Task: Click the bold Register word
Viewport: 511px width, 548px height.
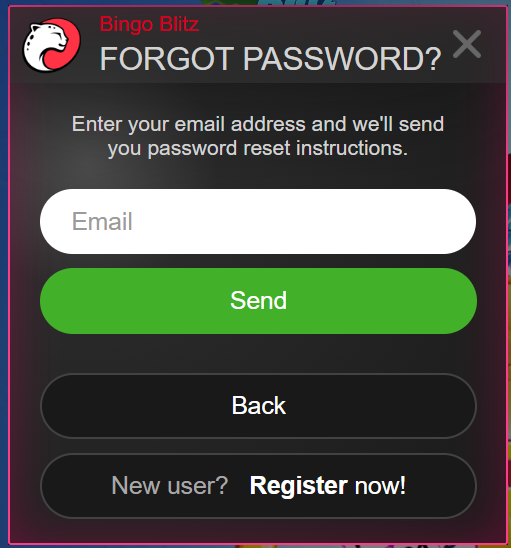Action: pyautogui.click(x=298, y=486)
